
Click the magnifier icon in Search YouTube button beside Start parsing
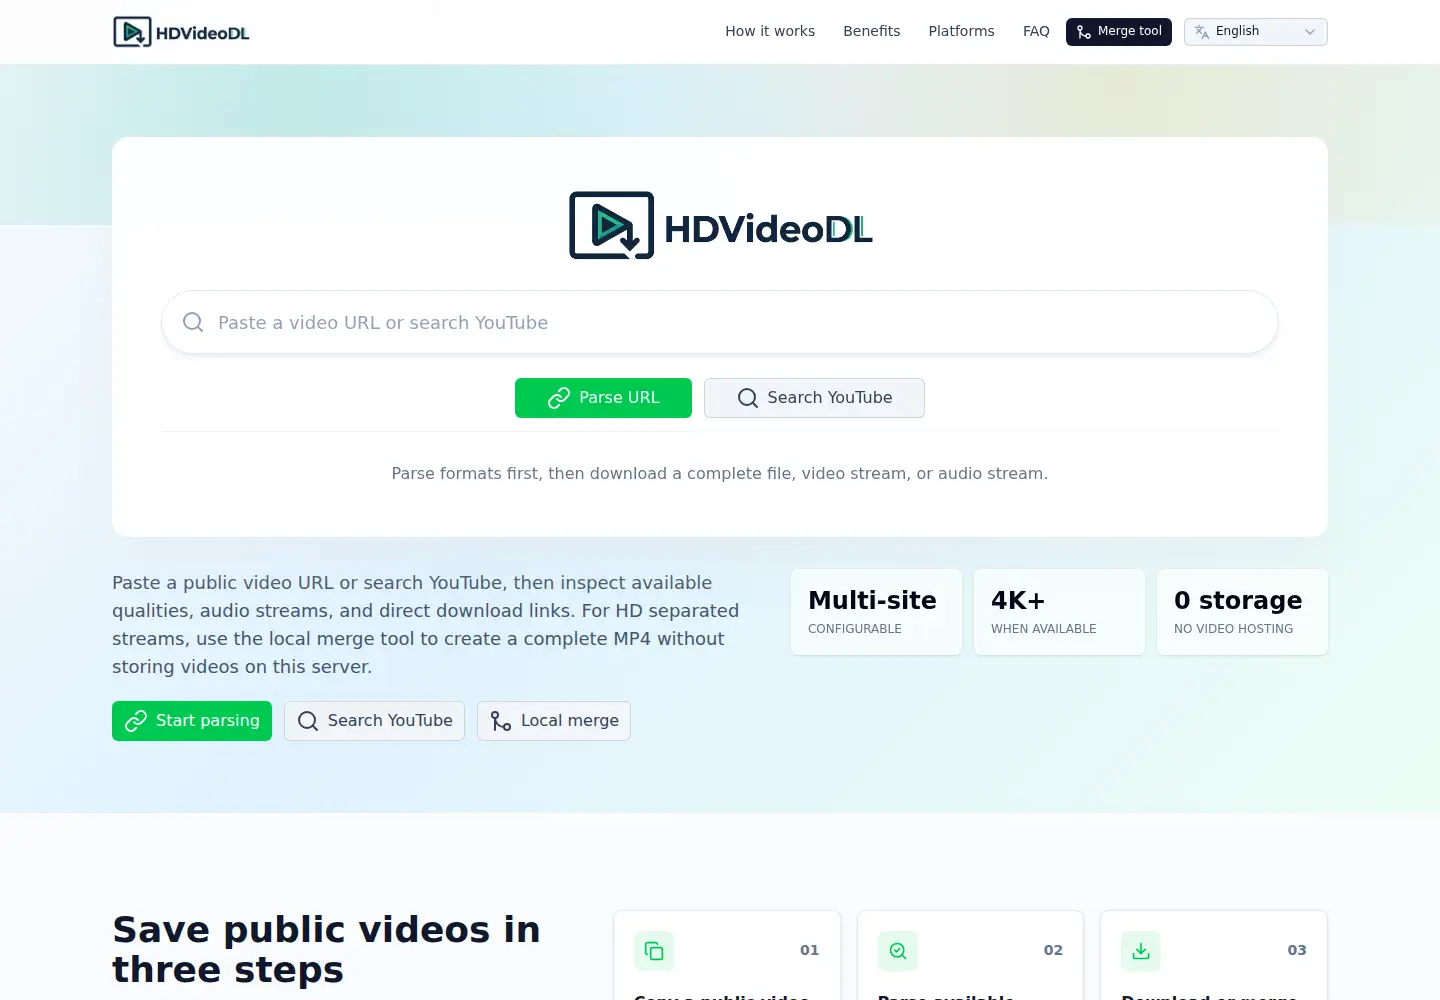point(308,721)
